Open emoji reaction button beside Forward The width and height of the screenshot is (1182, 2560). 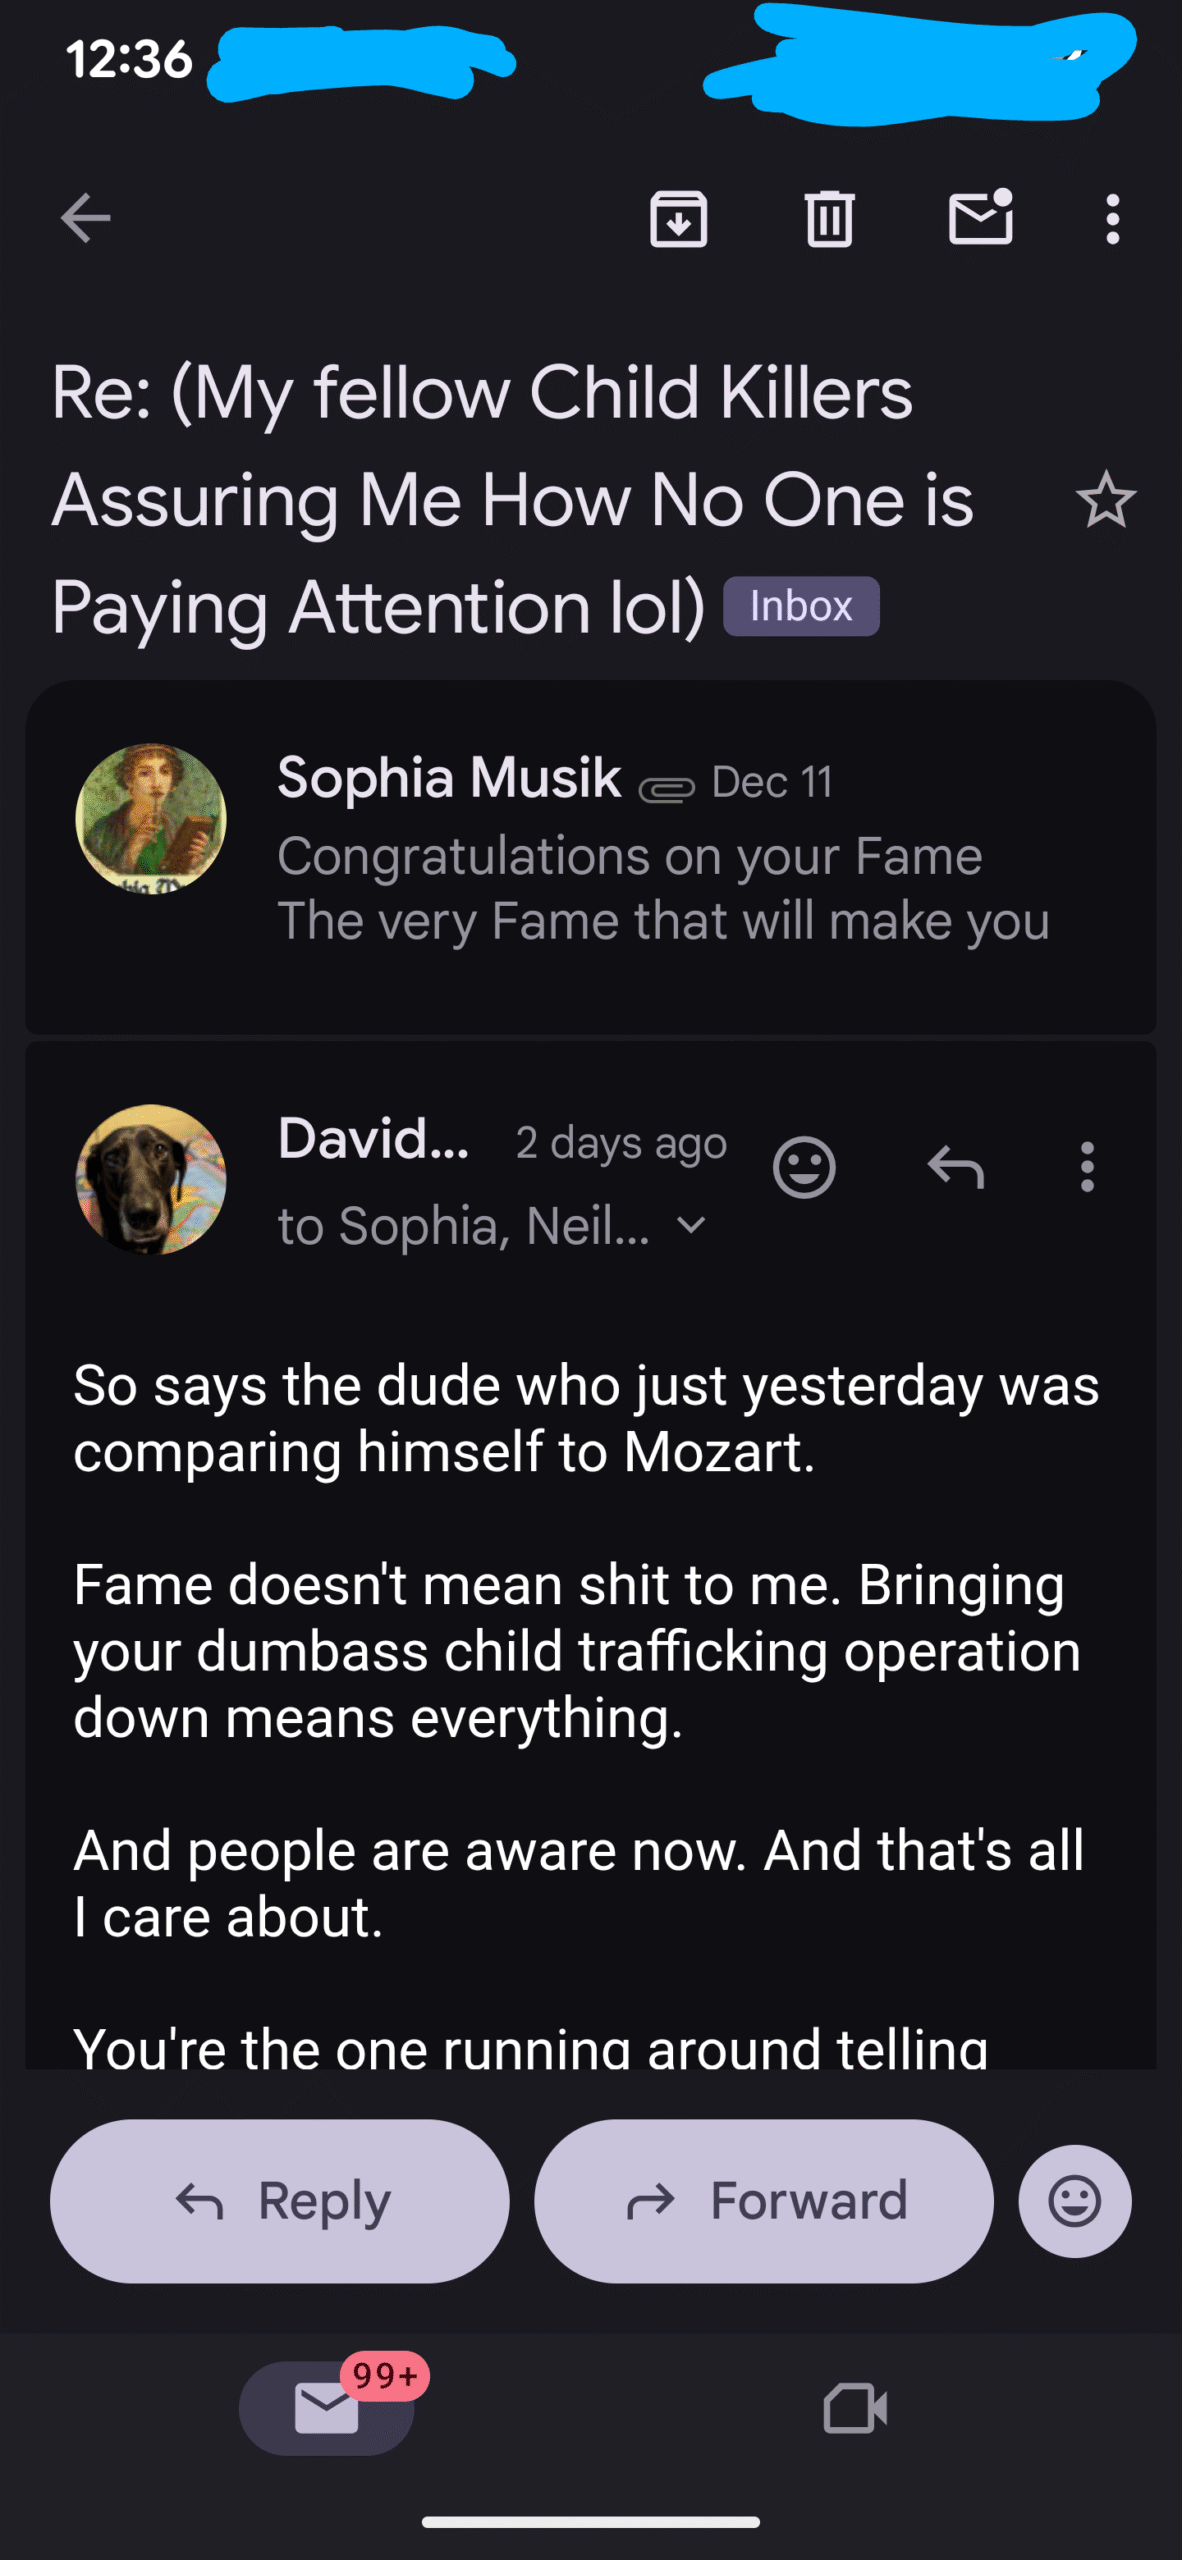coord(1074,2201)
